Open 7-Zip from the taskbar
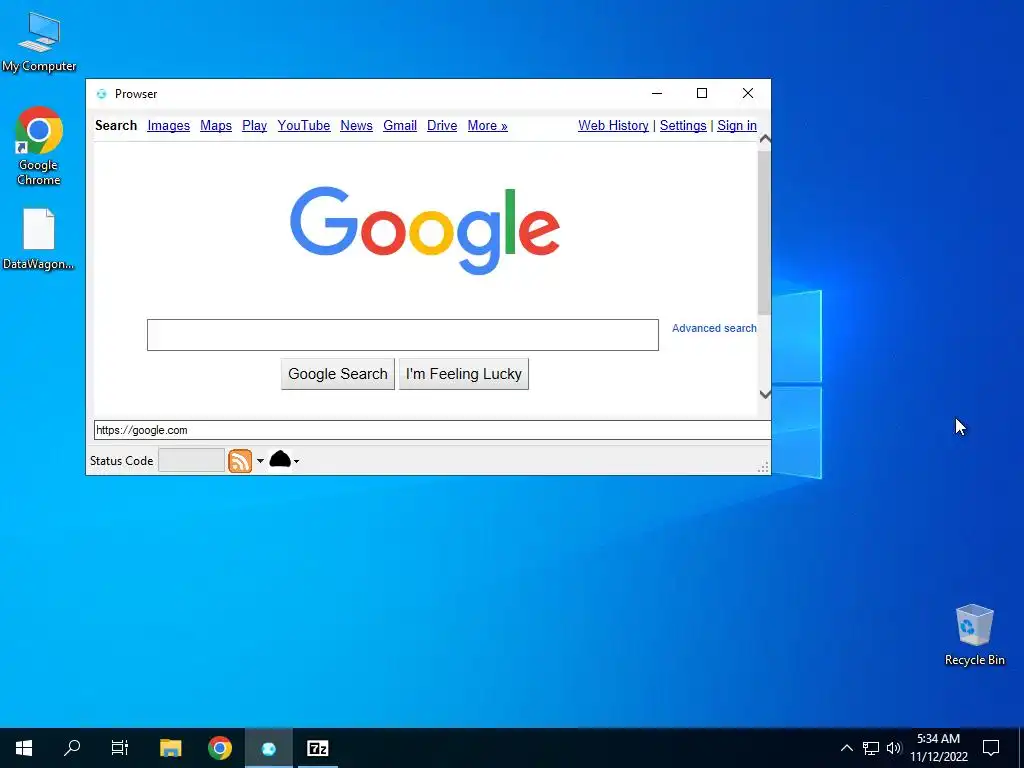 click(x=318, y=748)
